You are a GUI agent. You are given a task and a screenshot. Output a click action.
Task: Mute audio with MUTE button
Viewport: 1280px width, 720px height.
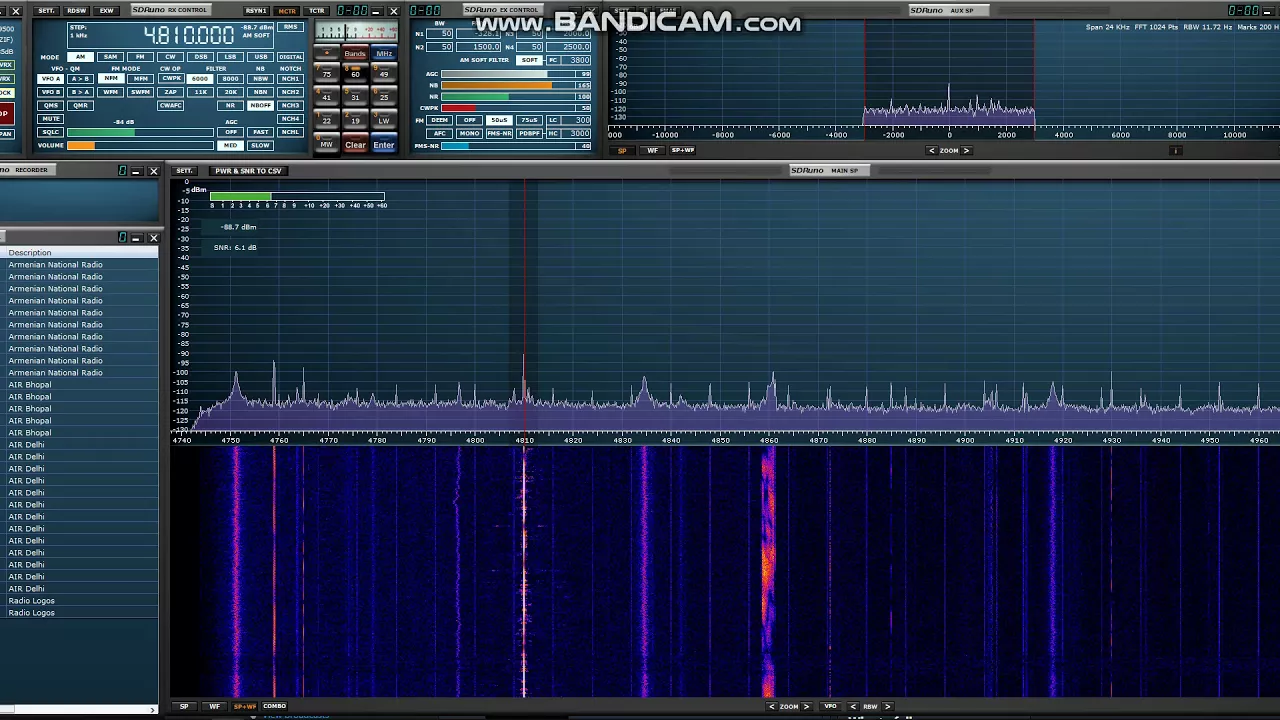pyautogui.click(x=50, y=119)
